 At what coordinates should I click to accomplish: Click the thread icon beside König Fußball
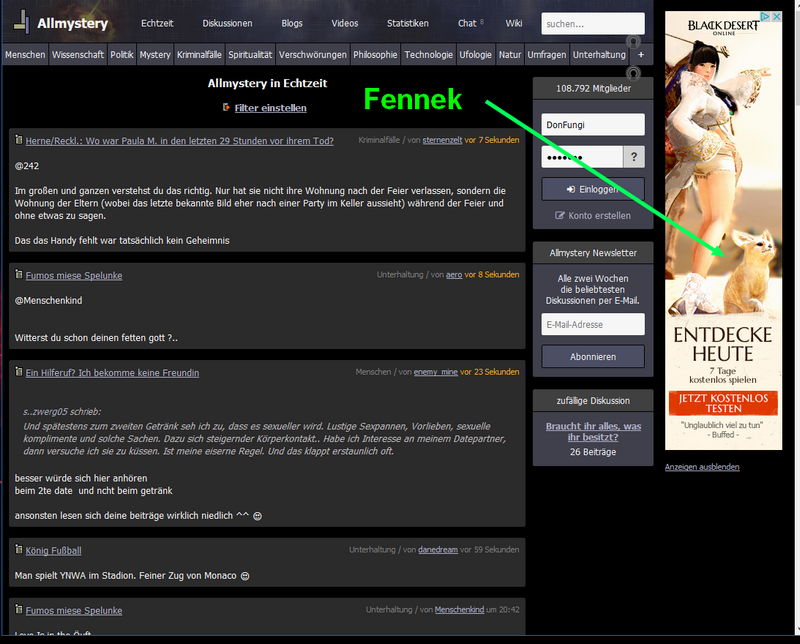tap(19, 550)
